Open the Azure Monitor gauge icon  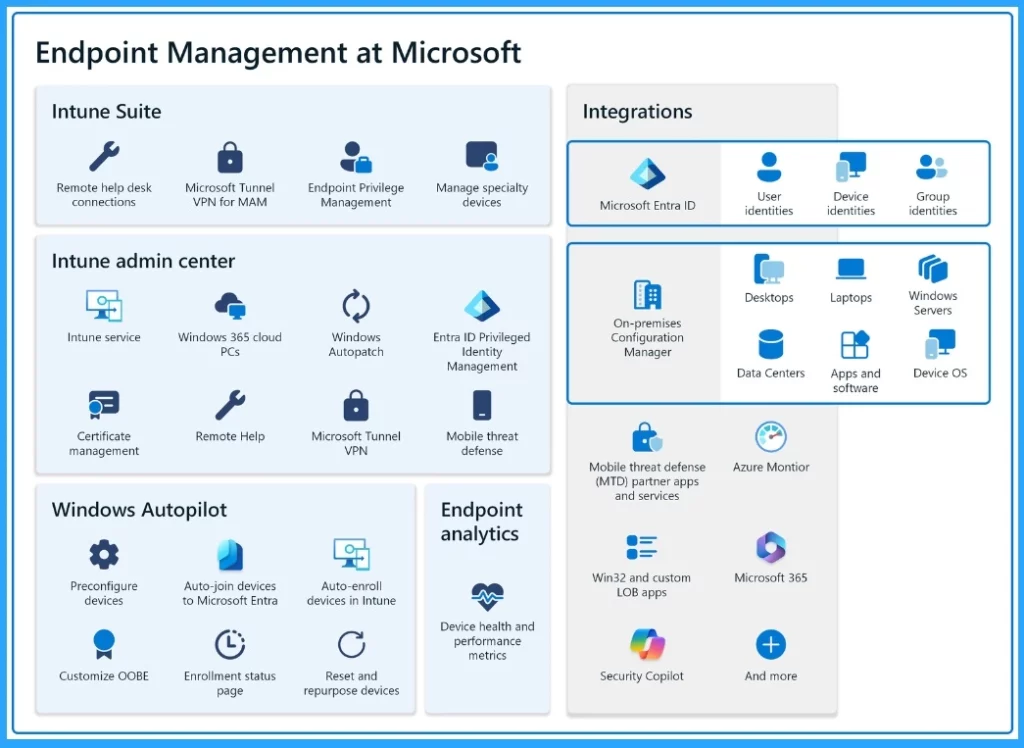coord(771,437)
